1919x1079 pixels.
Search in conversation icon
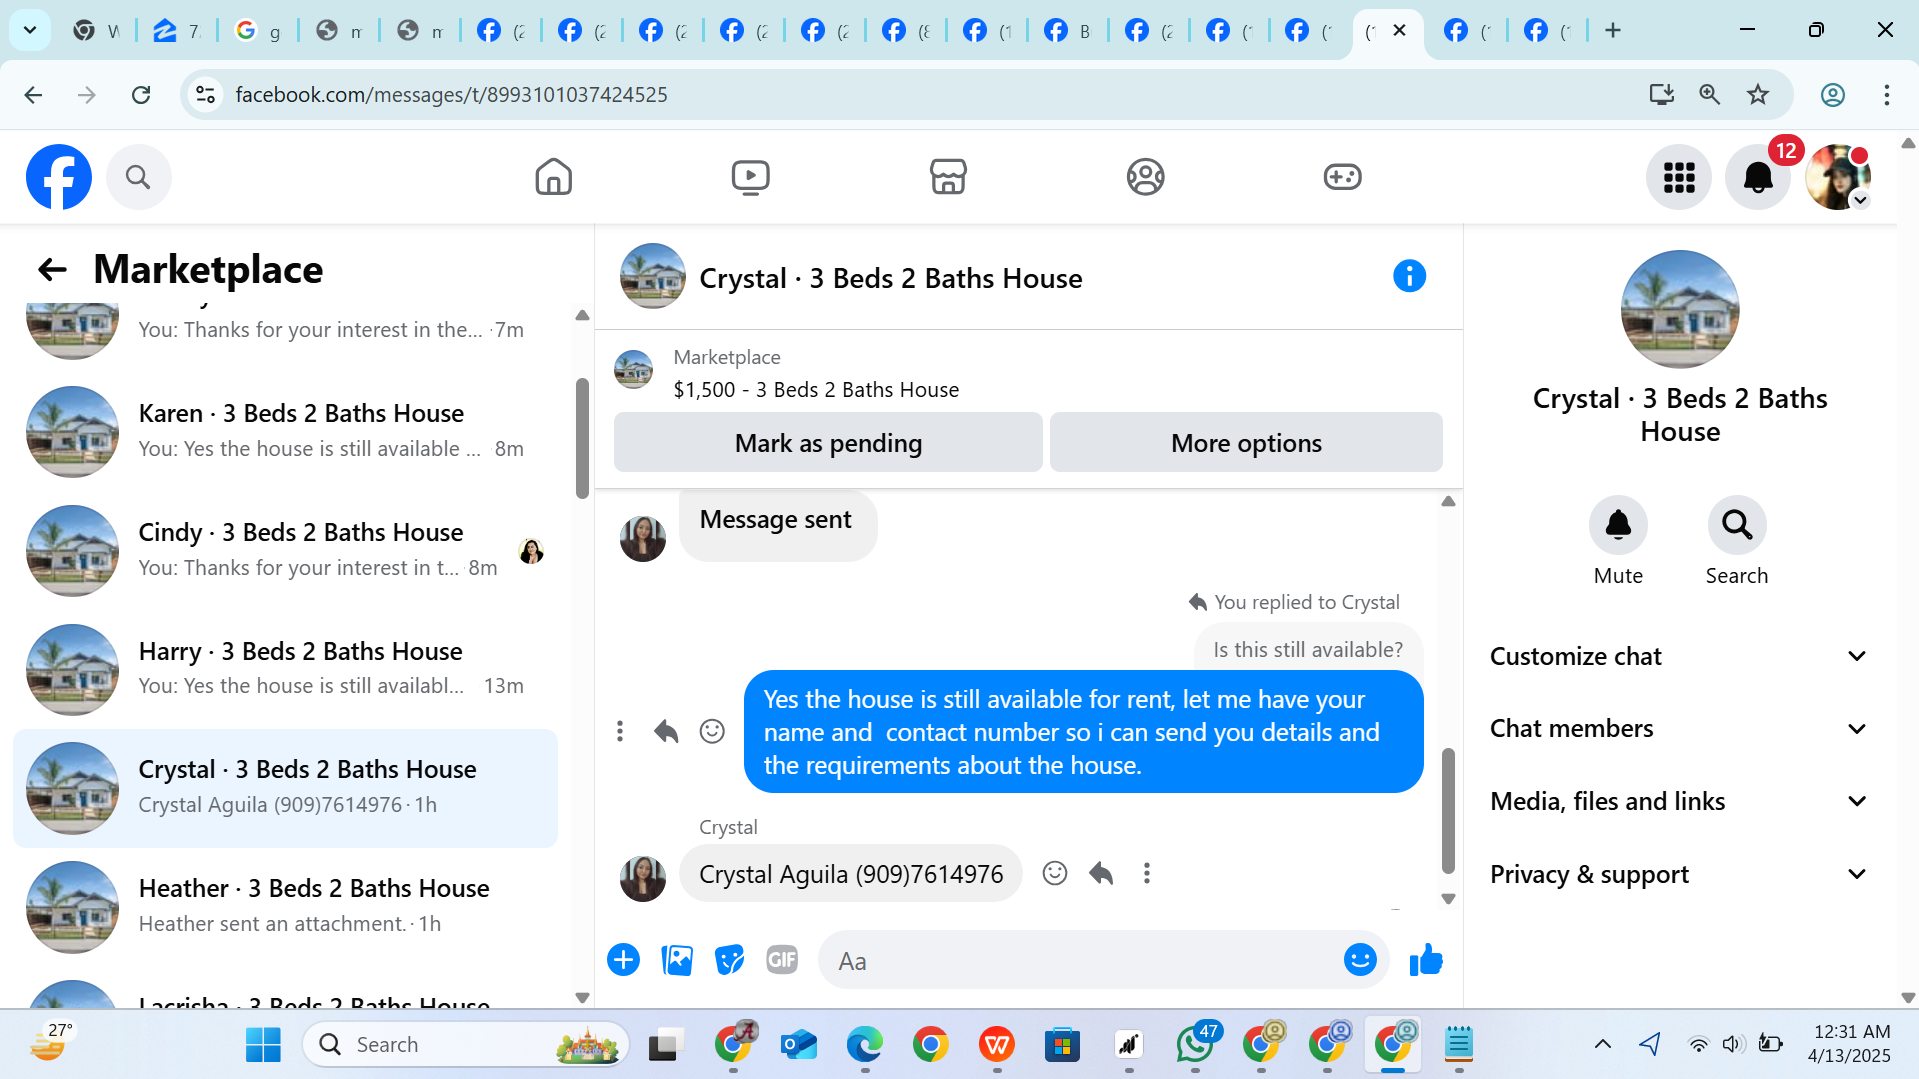(1737, 525)
